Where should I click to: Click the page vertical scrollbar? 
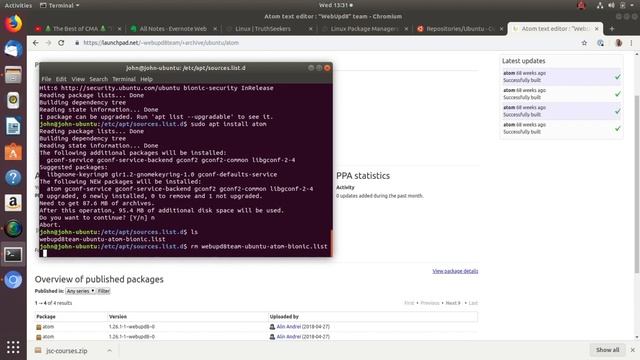point(637,184)
